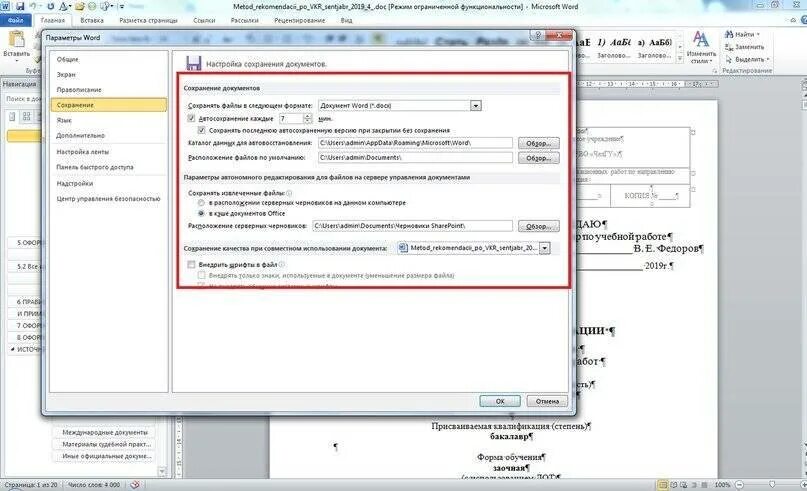Click the zoom out minus button
This screenshot has height=491, width=807.
739,485
